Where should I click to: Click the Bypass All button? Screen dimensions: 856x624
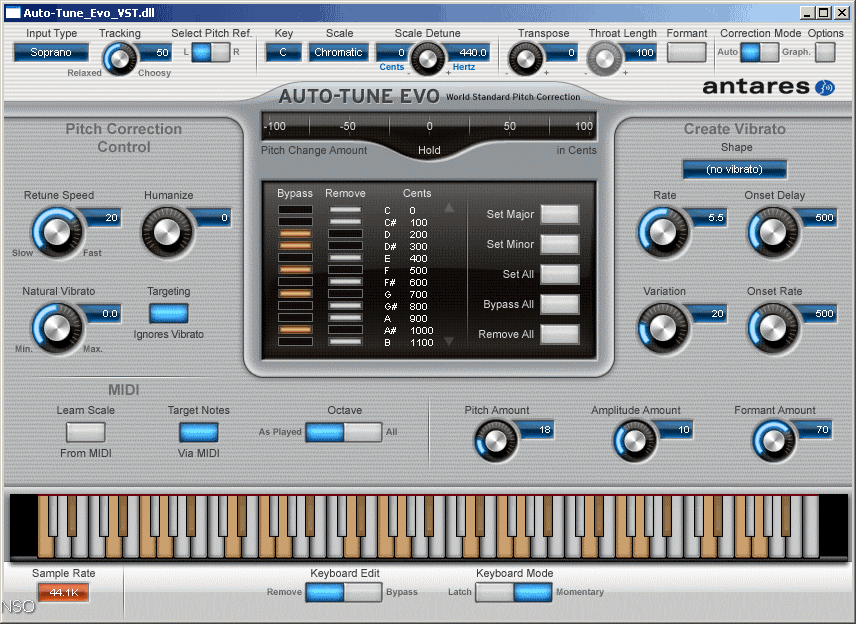point(560,304)
